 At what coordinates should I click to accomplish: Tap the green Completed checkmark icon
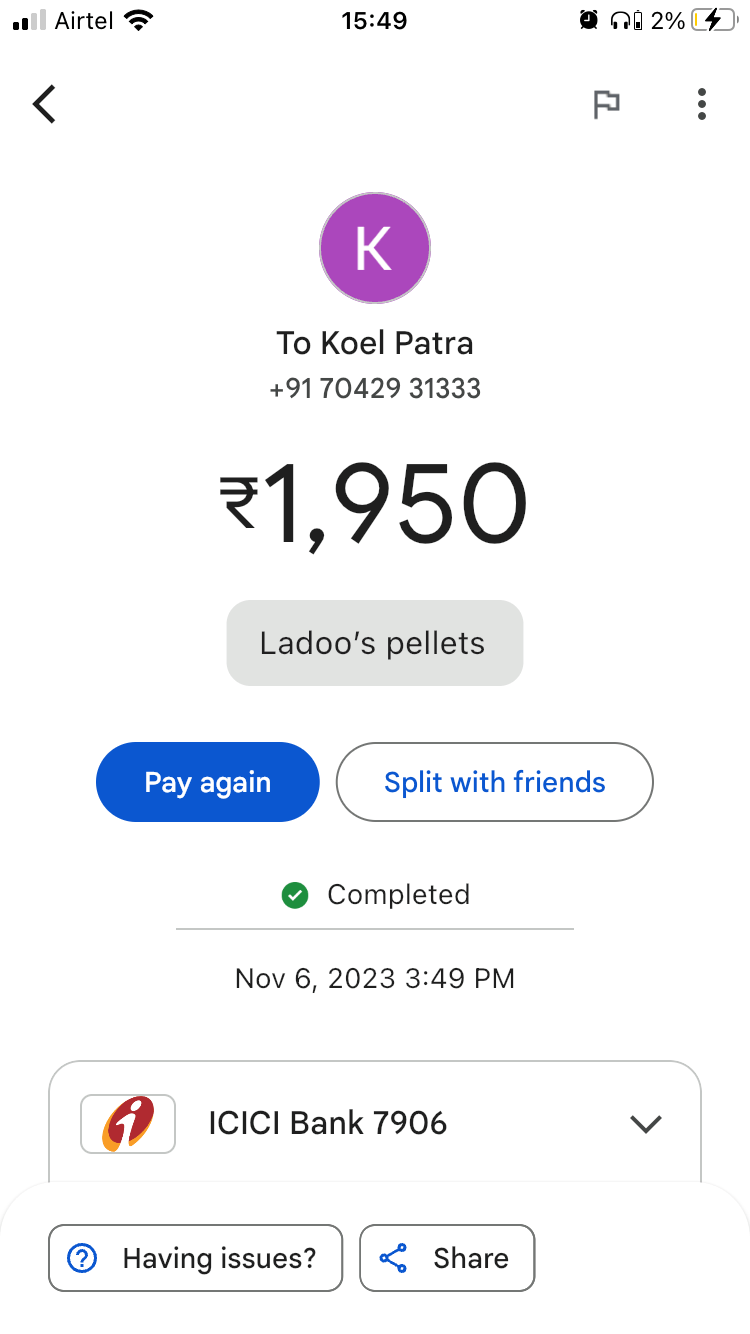tap(295, 895)
